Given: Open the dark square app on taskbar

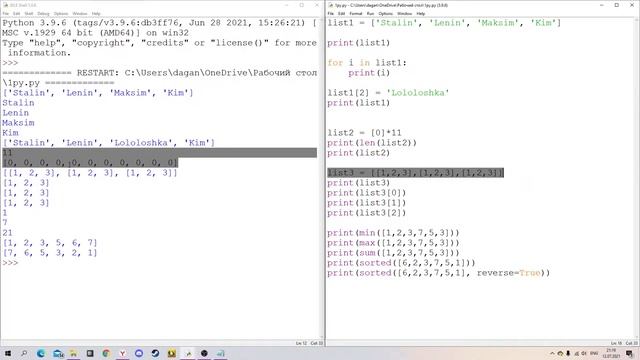Looking at the screenshot, I should pyautogui.click(x=90, y=353).
